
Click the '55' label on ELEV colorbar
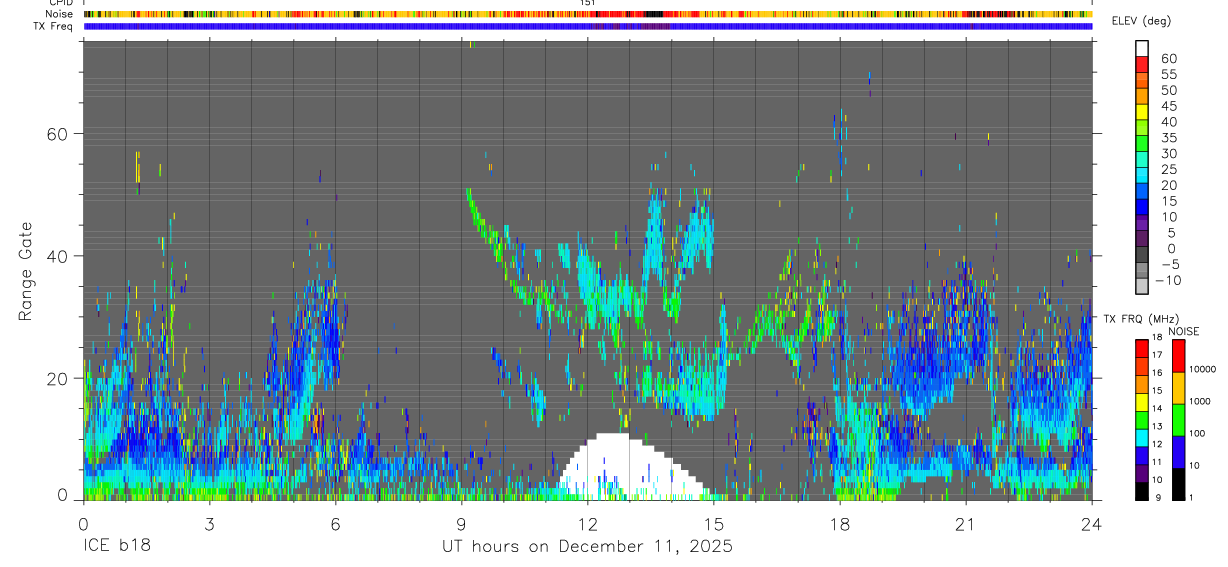[x=1169, y=74]
